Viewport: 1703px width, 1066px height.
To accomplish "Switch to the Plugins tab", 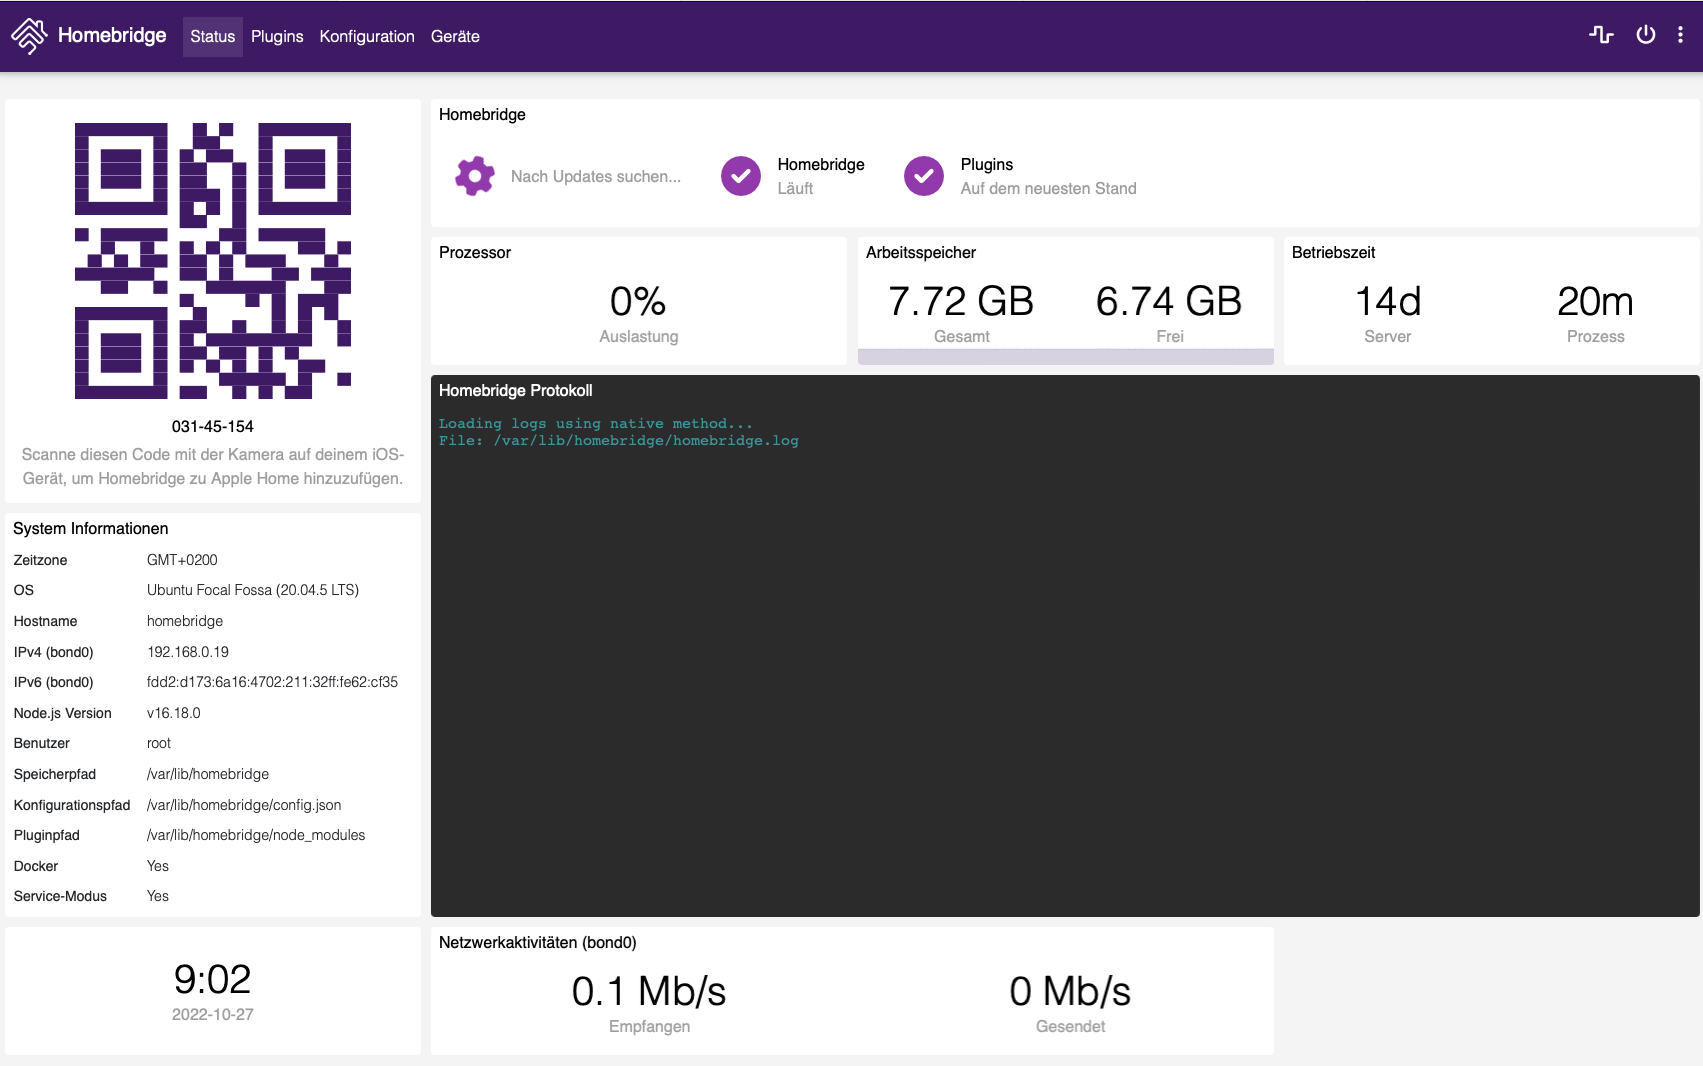I will tap(277, 36).
